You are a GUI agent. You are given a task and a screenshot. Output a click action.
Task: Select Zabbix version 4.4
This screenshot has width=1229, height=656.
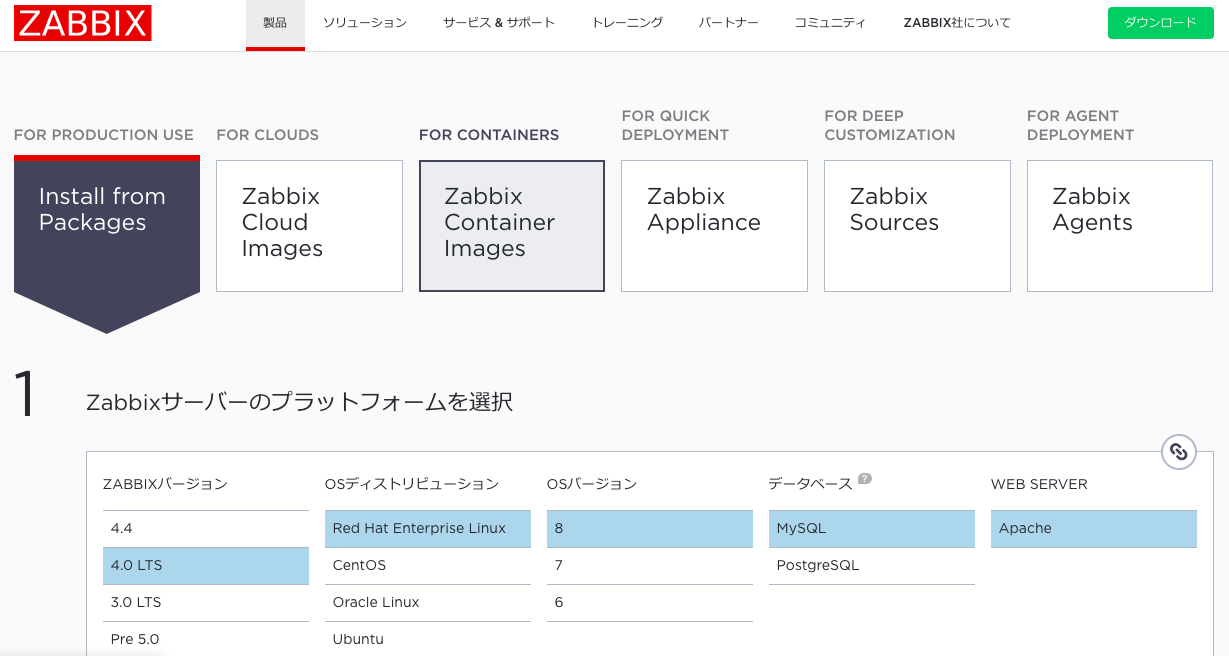tap(205, 528)
